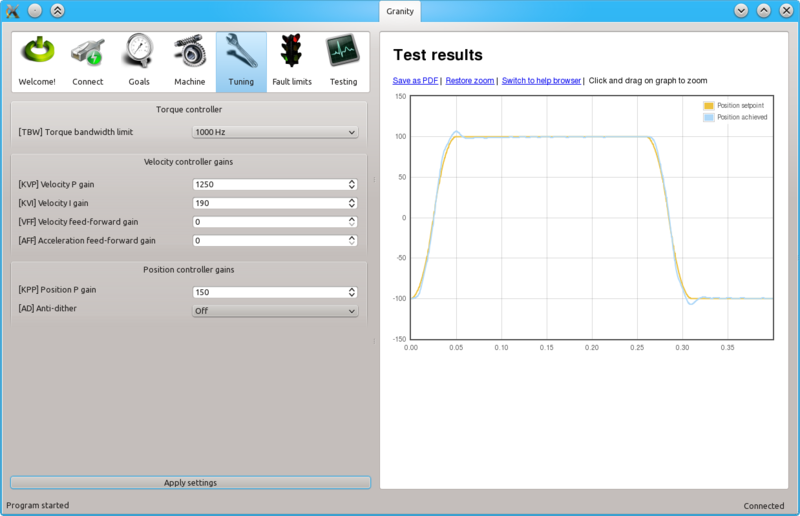Click the Position setpoint legend swatch

(709, 106)
